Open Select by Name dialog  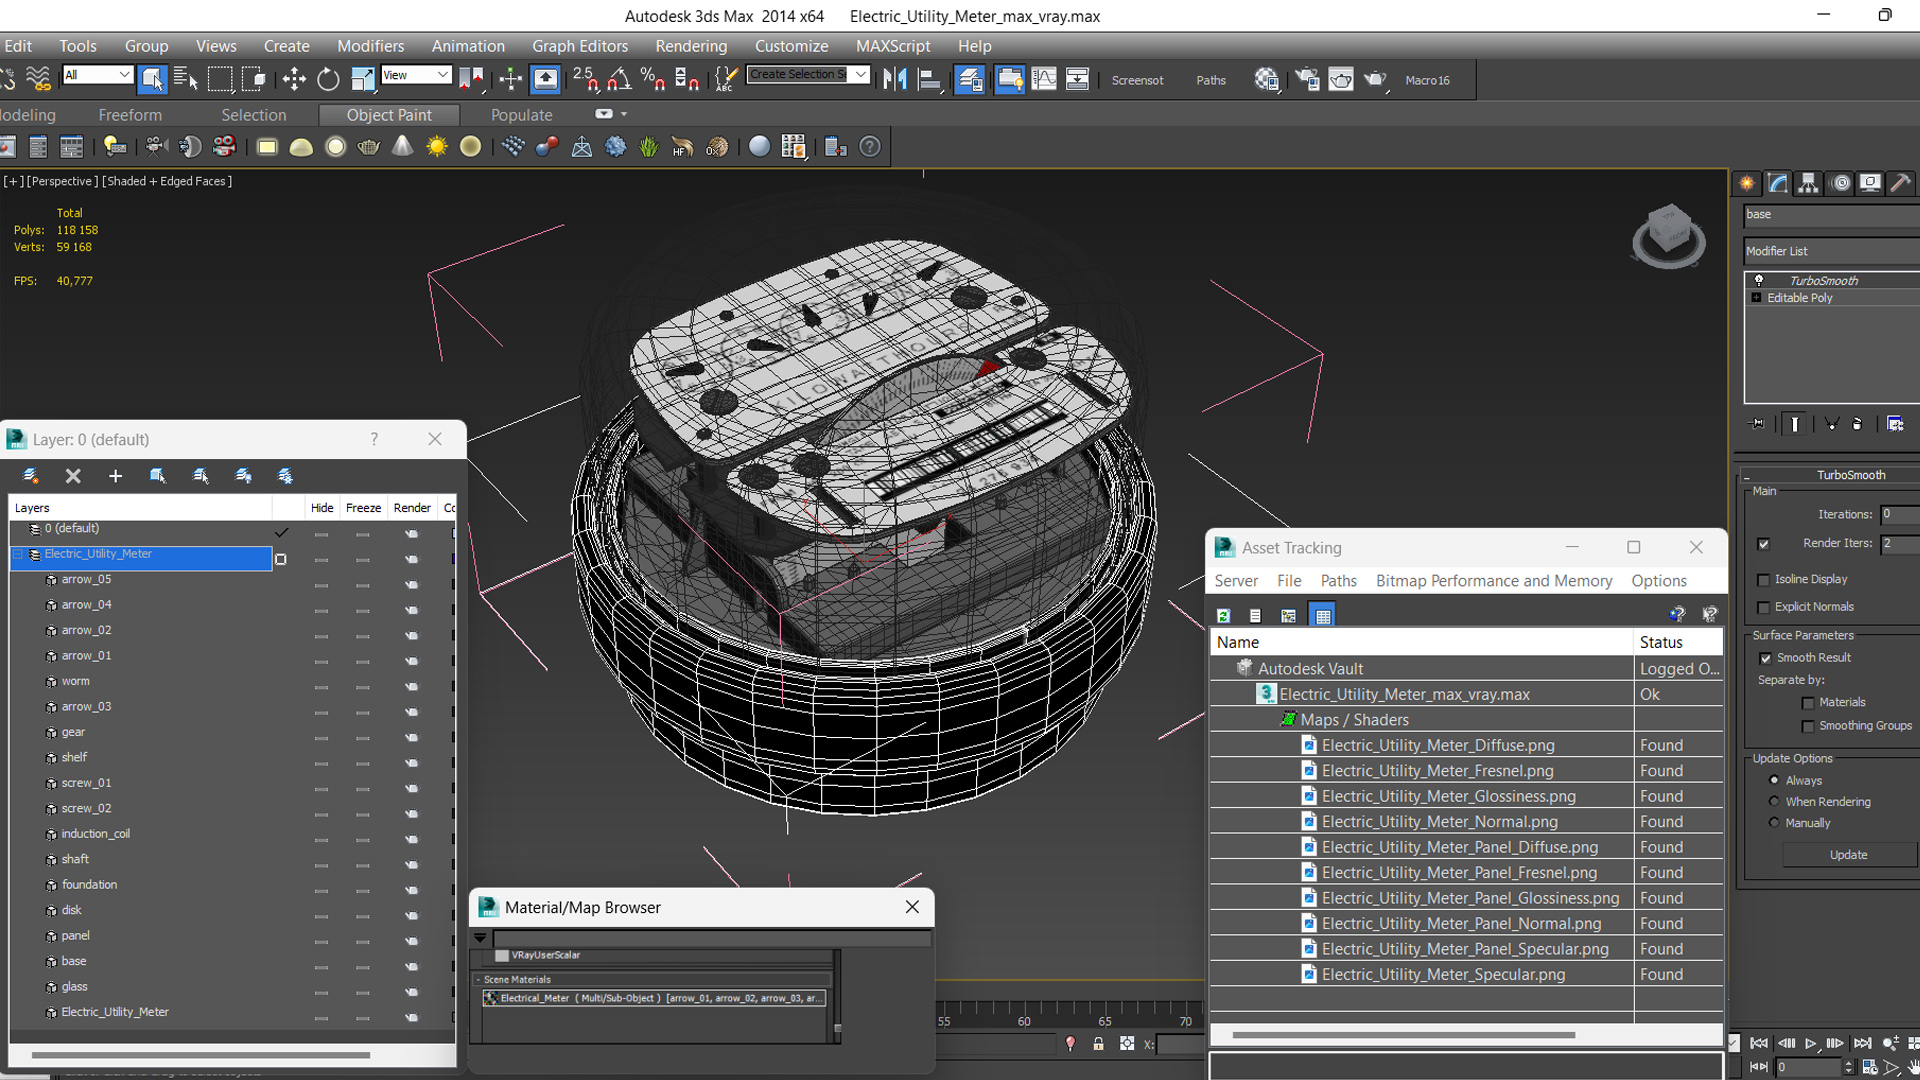coord(186,80)
